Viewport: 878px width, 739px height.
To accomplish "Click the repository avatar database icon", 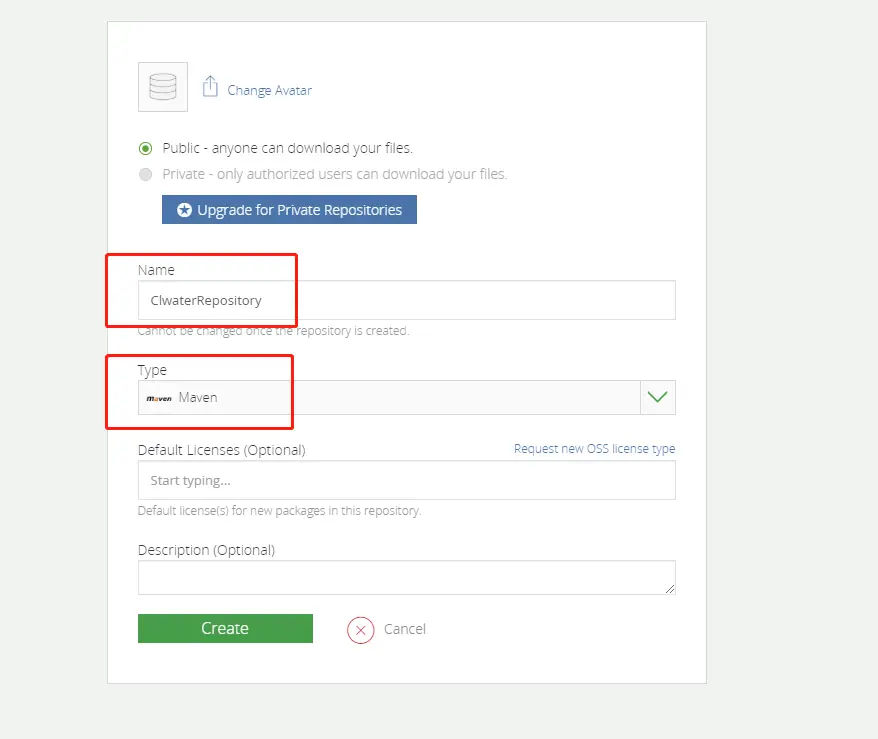I will point(162,87).
